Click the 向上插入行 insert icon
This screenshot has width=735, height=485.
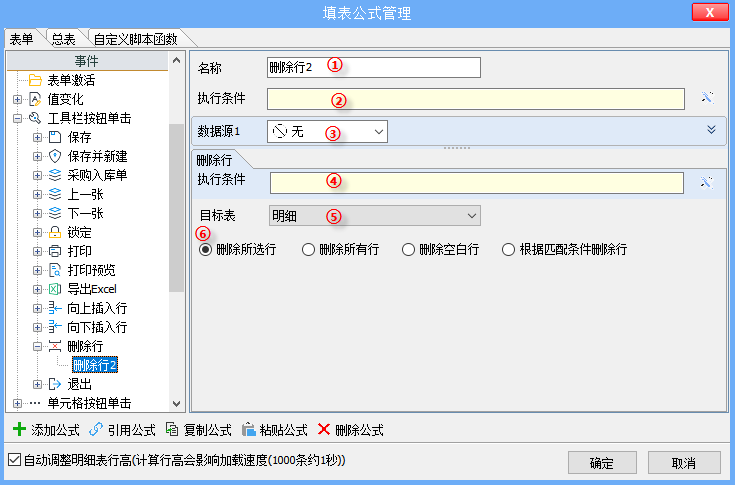pyautogui.click(x=55, y=308)
